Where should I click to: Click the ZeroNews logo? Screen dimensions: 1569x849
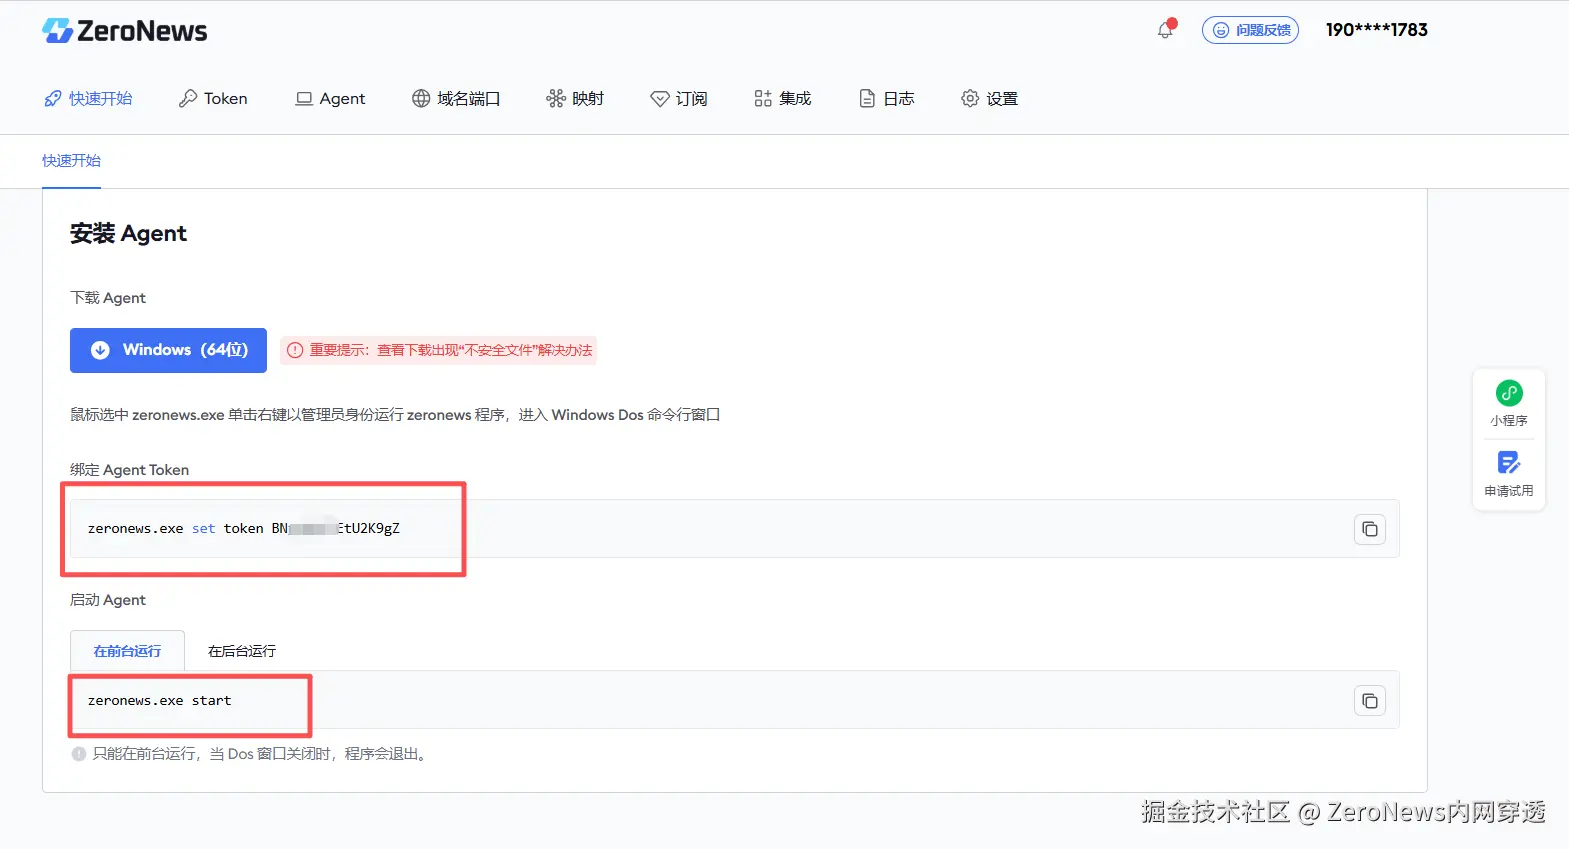(124, 31)
